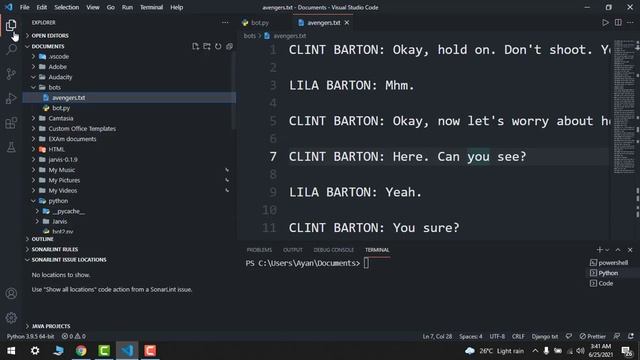640x360 pixels.
Task: Click the weather 26°C Light rain widget
Action: 495,351
